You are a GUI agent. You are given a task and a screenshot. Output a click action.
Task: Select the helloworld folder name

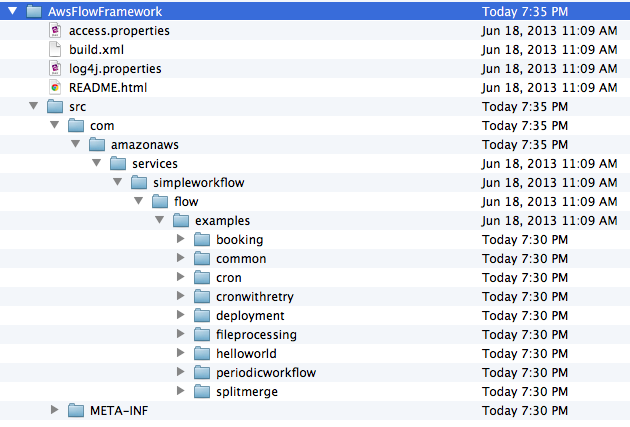coord(246,353)
